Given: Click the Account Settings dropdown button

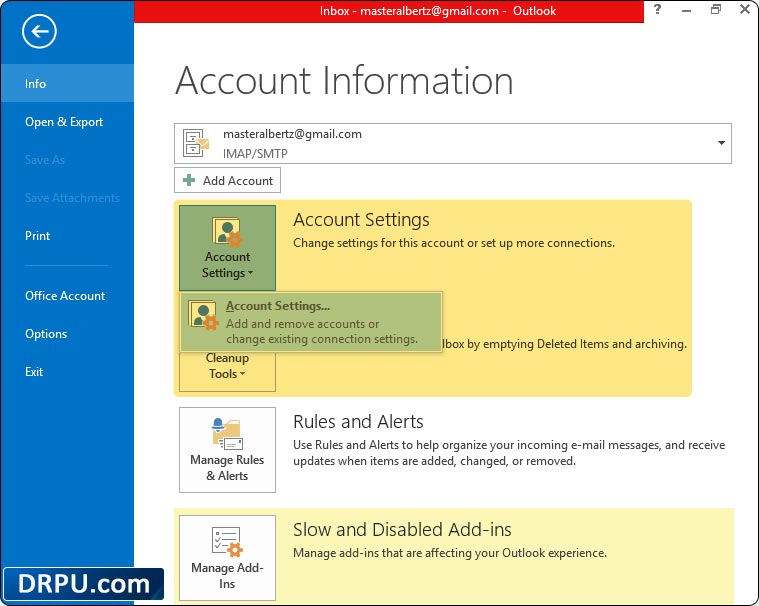Looking at the screenshot, I should (x=228, y=248).
